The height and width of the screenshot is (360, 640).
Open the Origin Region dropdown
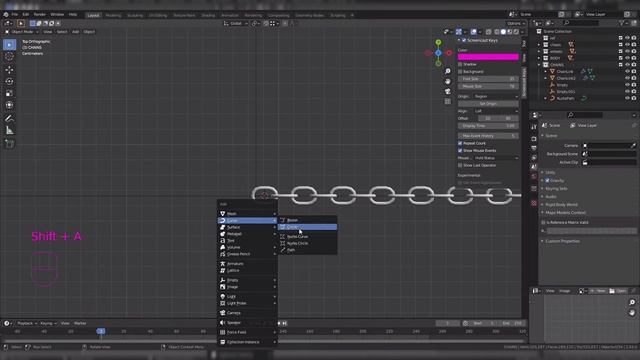point(496,96)
